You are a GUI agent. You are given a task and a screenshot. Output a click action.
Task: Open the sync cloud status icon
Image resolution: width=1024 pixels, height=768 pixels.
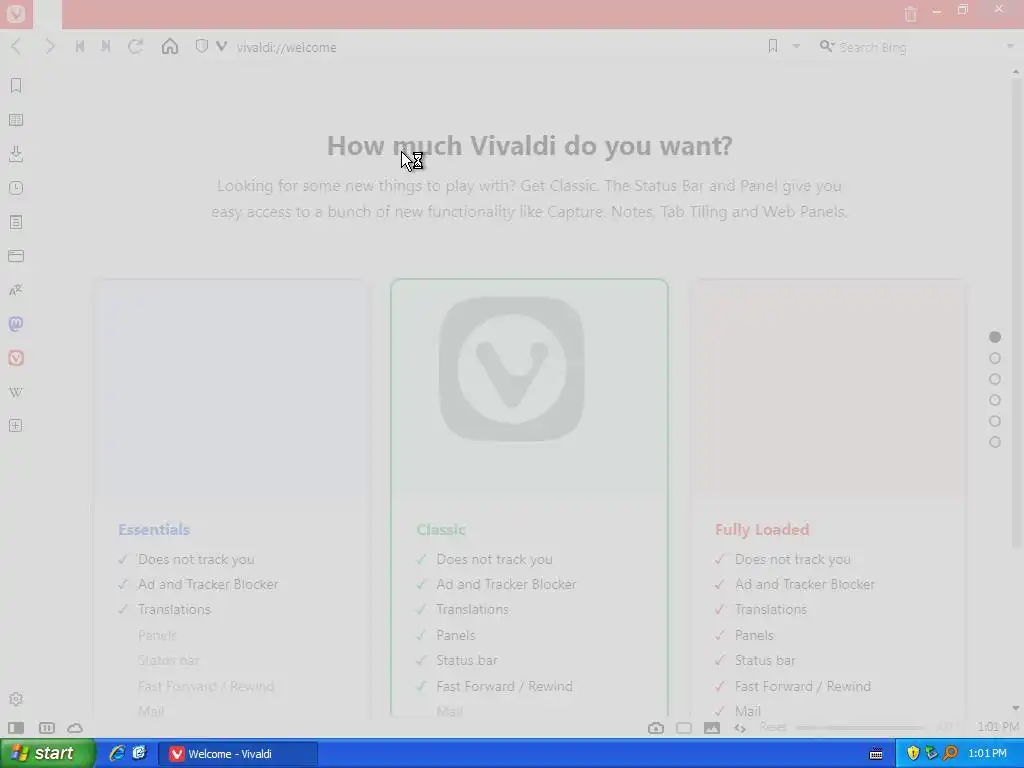[x=75, y=728]
